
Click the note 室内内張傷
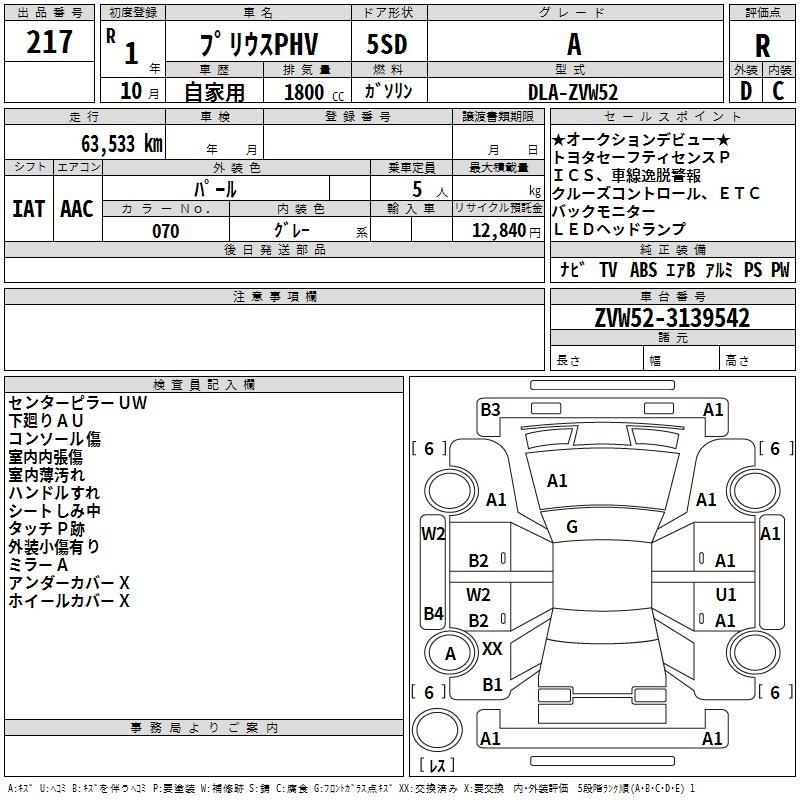click(x=45, y=457)
